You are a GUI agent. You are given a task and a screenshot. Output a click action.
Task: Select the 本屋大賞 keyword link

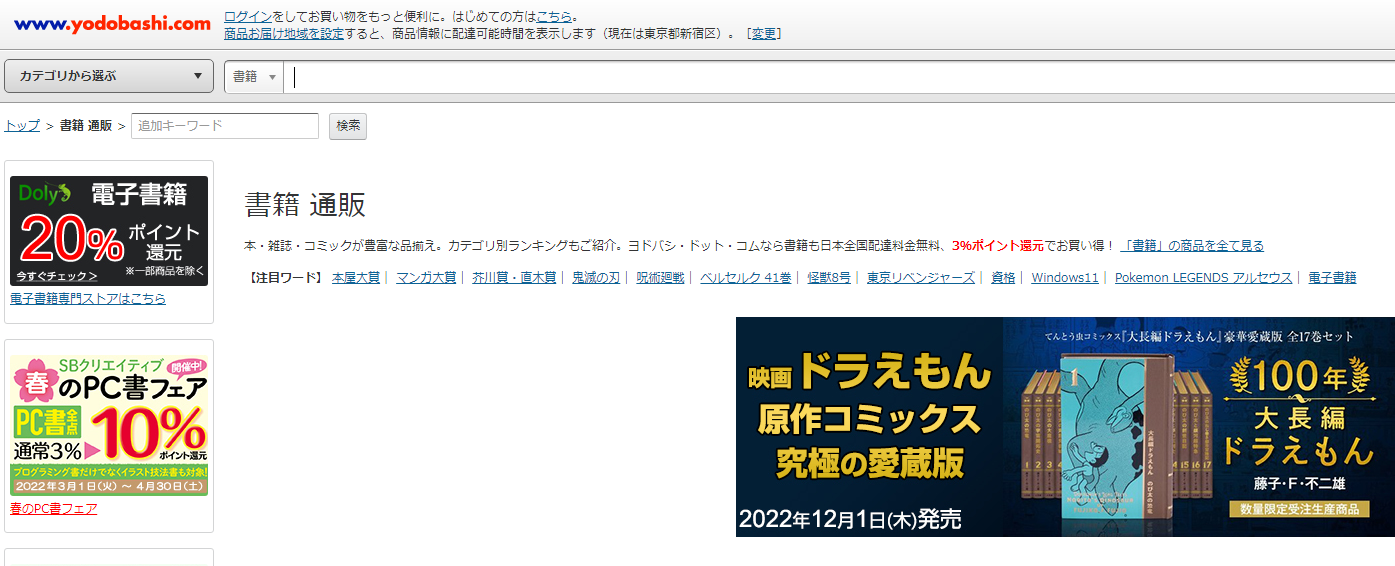tap(356, 278)
